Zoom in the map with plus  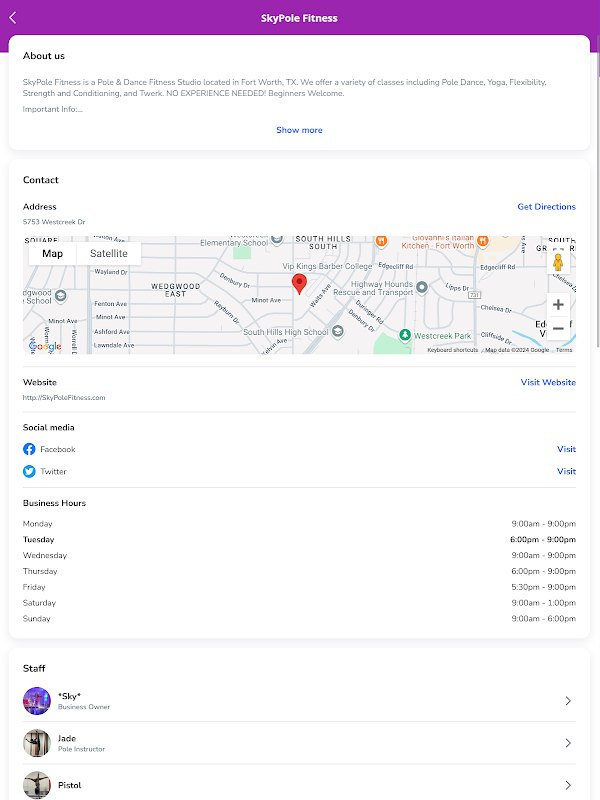click(558, 305)
